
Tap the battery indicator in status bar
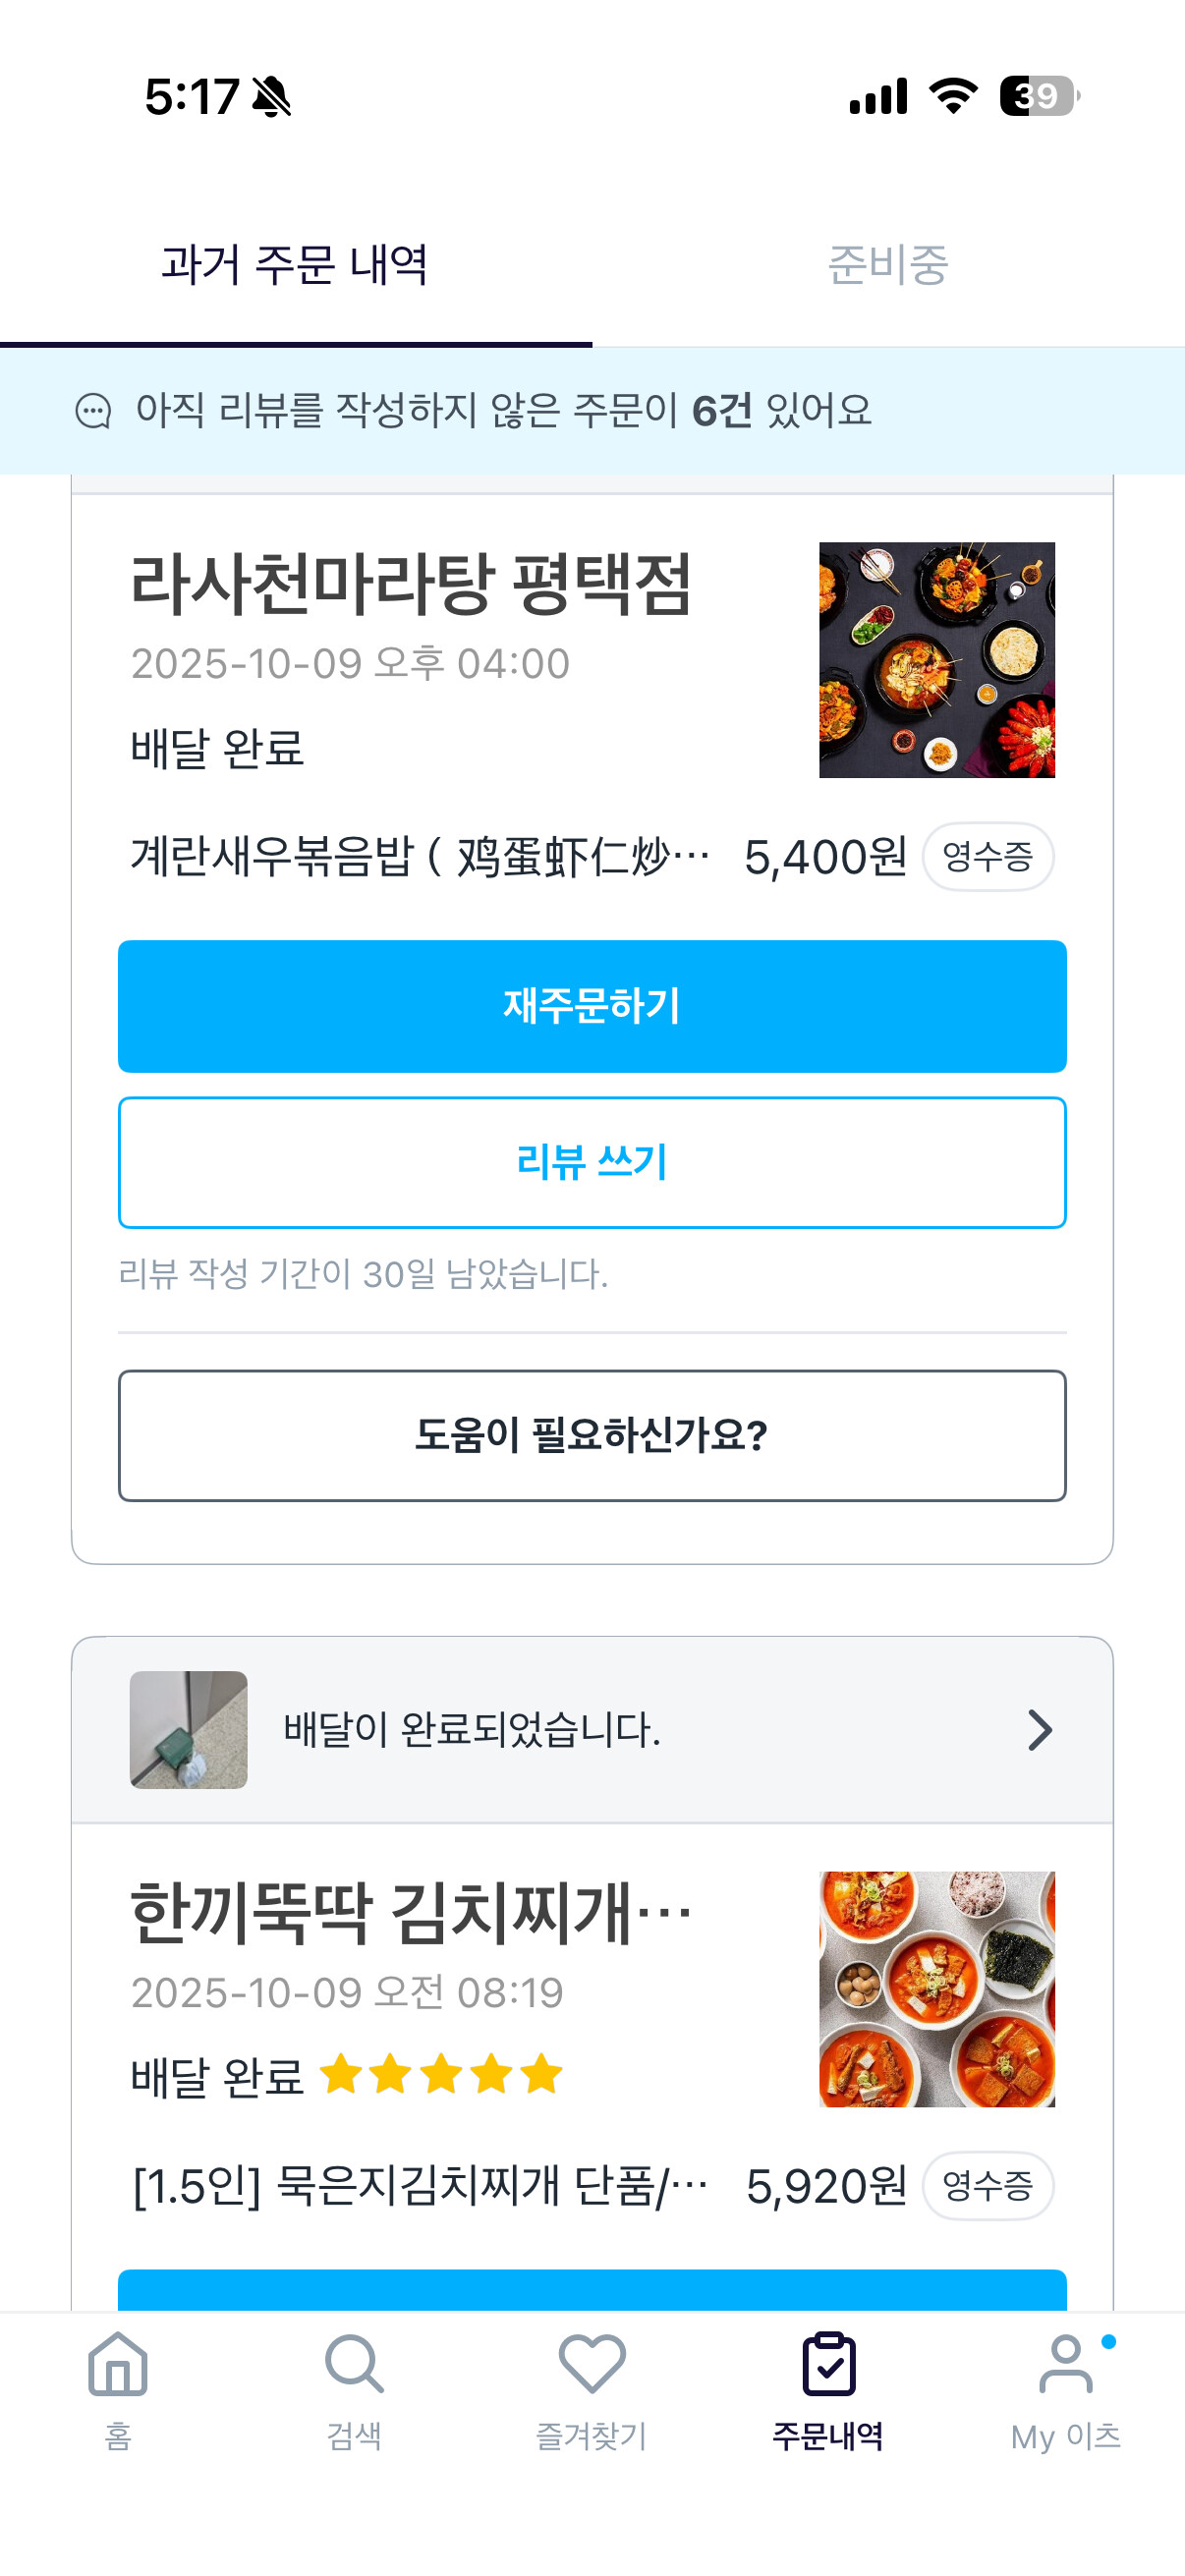point(1040,96)
